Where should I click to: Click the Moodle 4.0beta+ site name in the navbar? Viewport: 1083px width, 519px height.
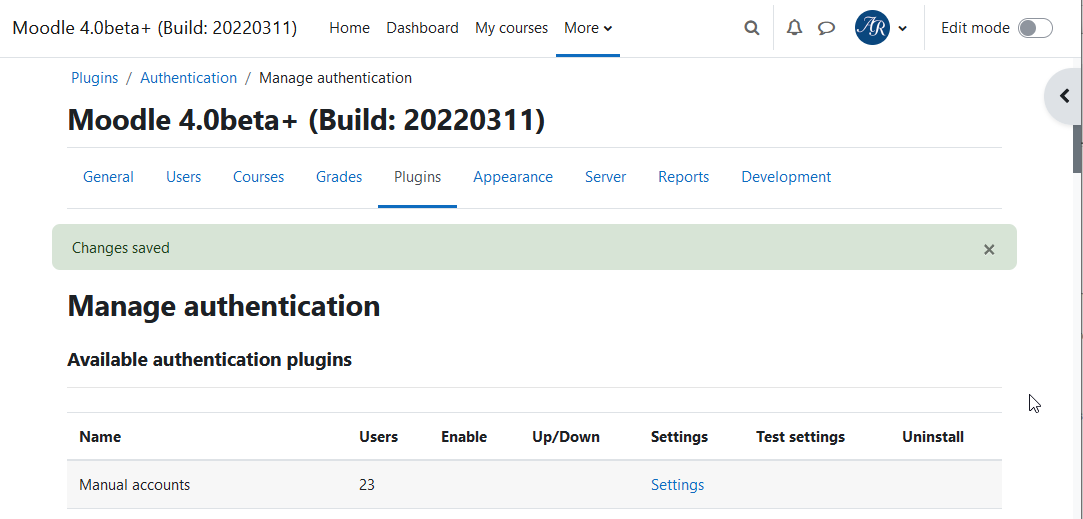point(155,28)
